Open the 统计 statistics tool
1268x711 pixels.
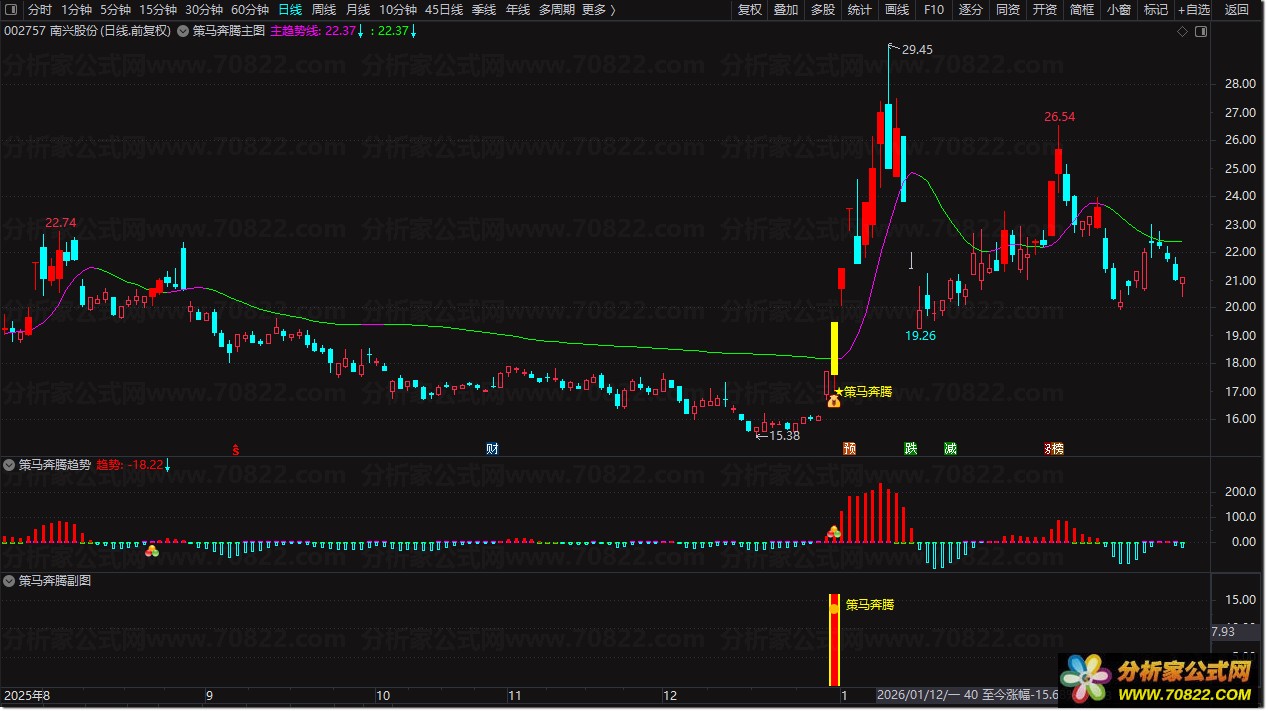tap(859, 9)
